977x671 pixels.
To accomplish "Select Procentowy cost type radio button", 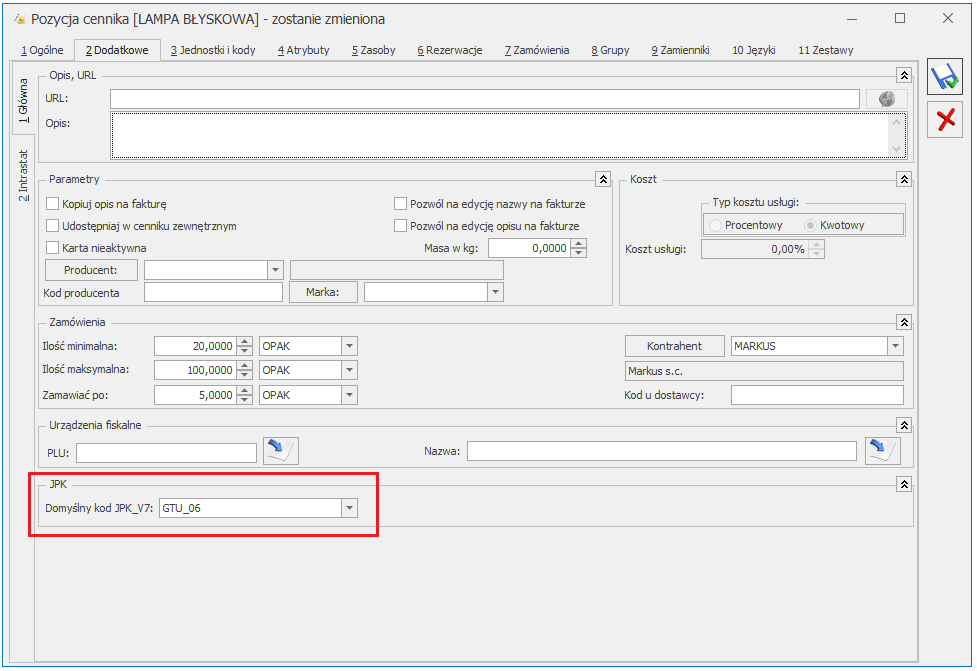I will (715, 226).
